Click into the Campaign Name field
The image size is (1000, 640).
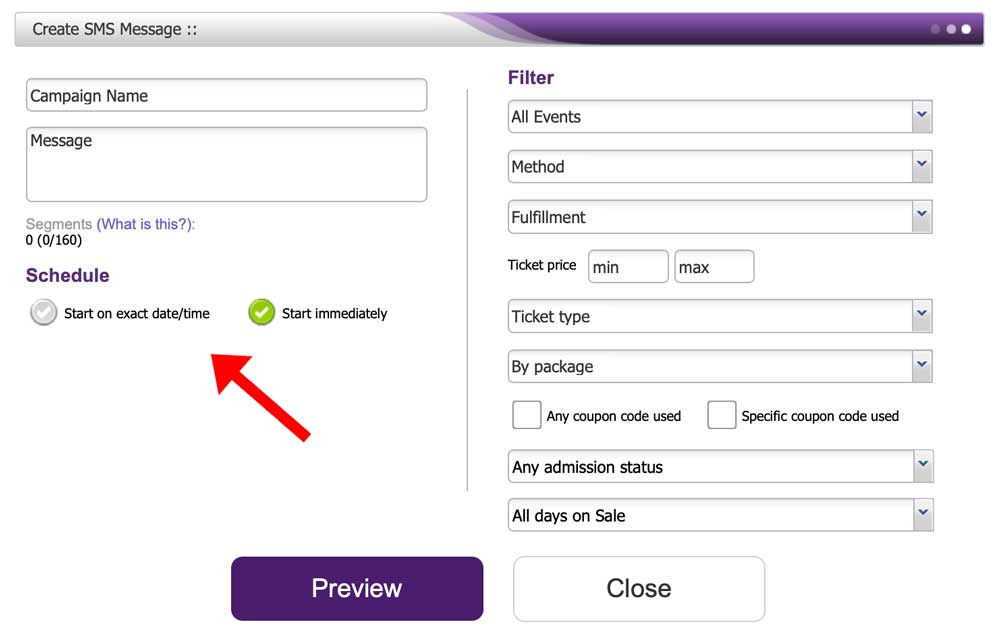pos(226,95)
